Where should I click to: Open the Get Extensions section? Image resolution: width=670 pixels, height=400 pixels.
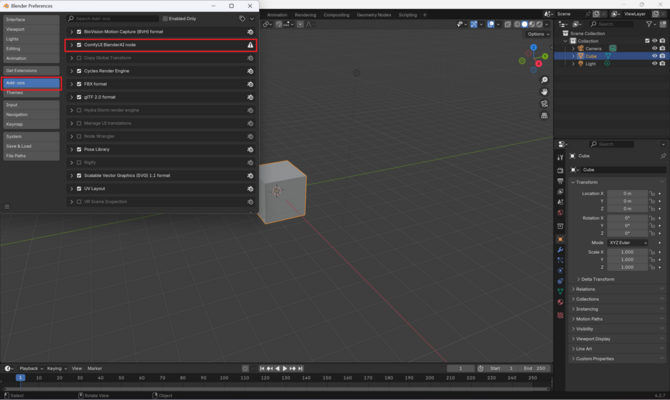tap(31, 71)
